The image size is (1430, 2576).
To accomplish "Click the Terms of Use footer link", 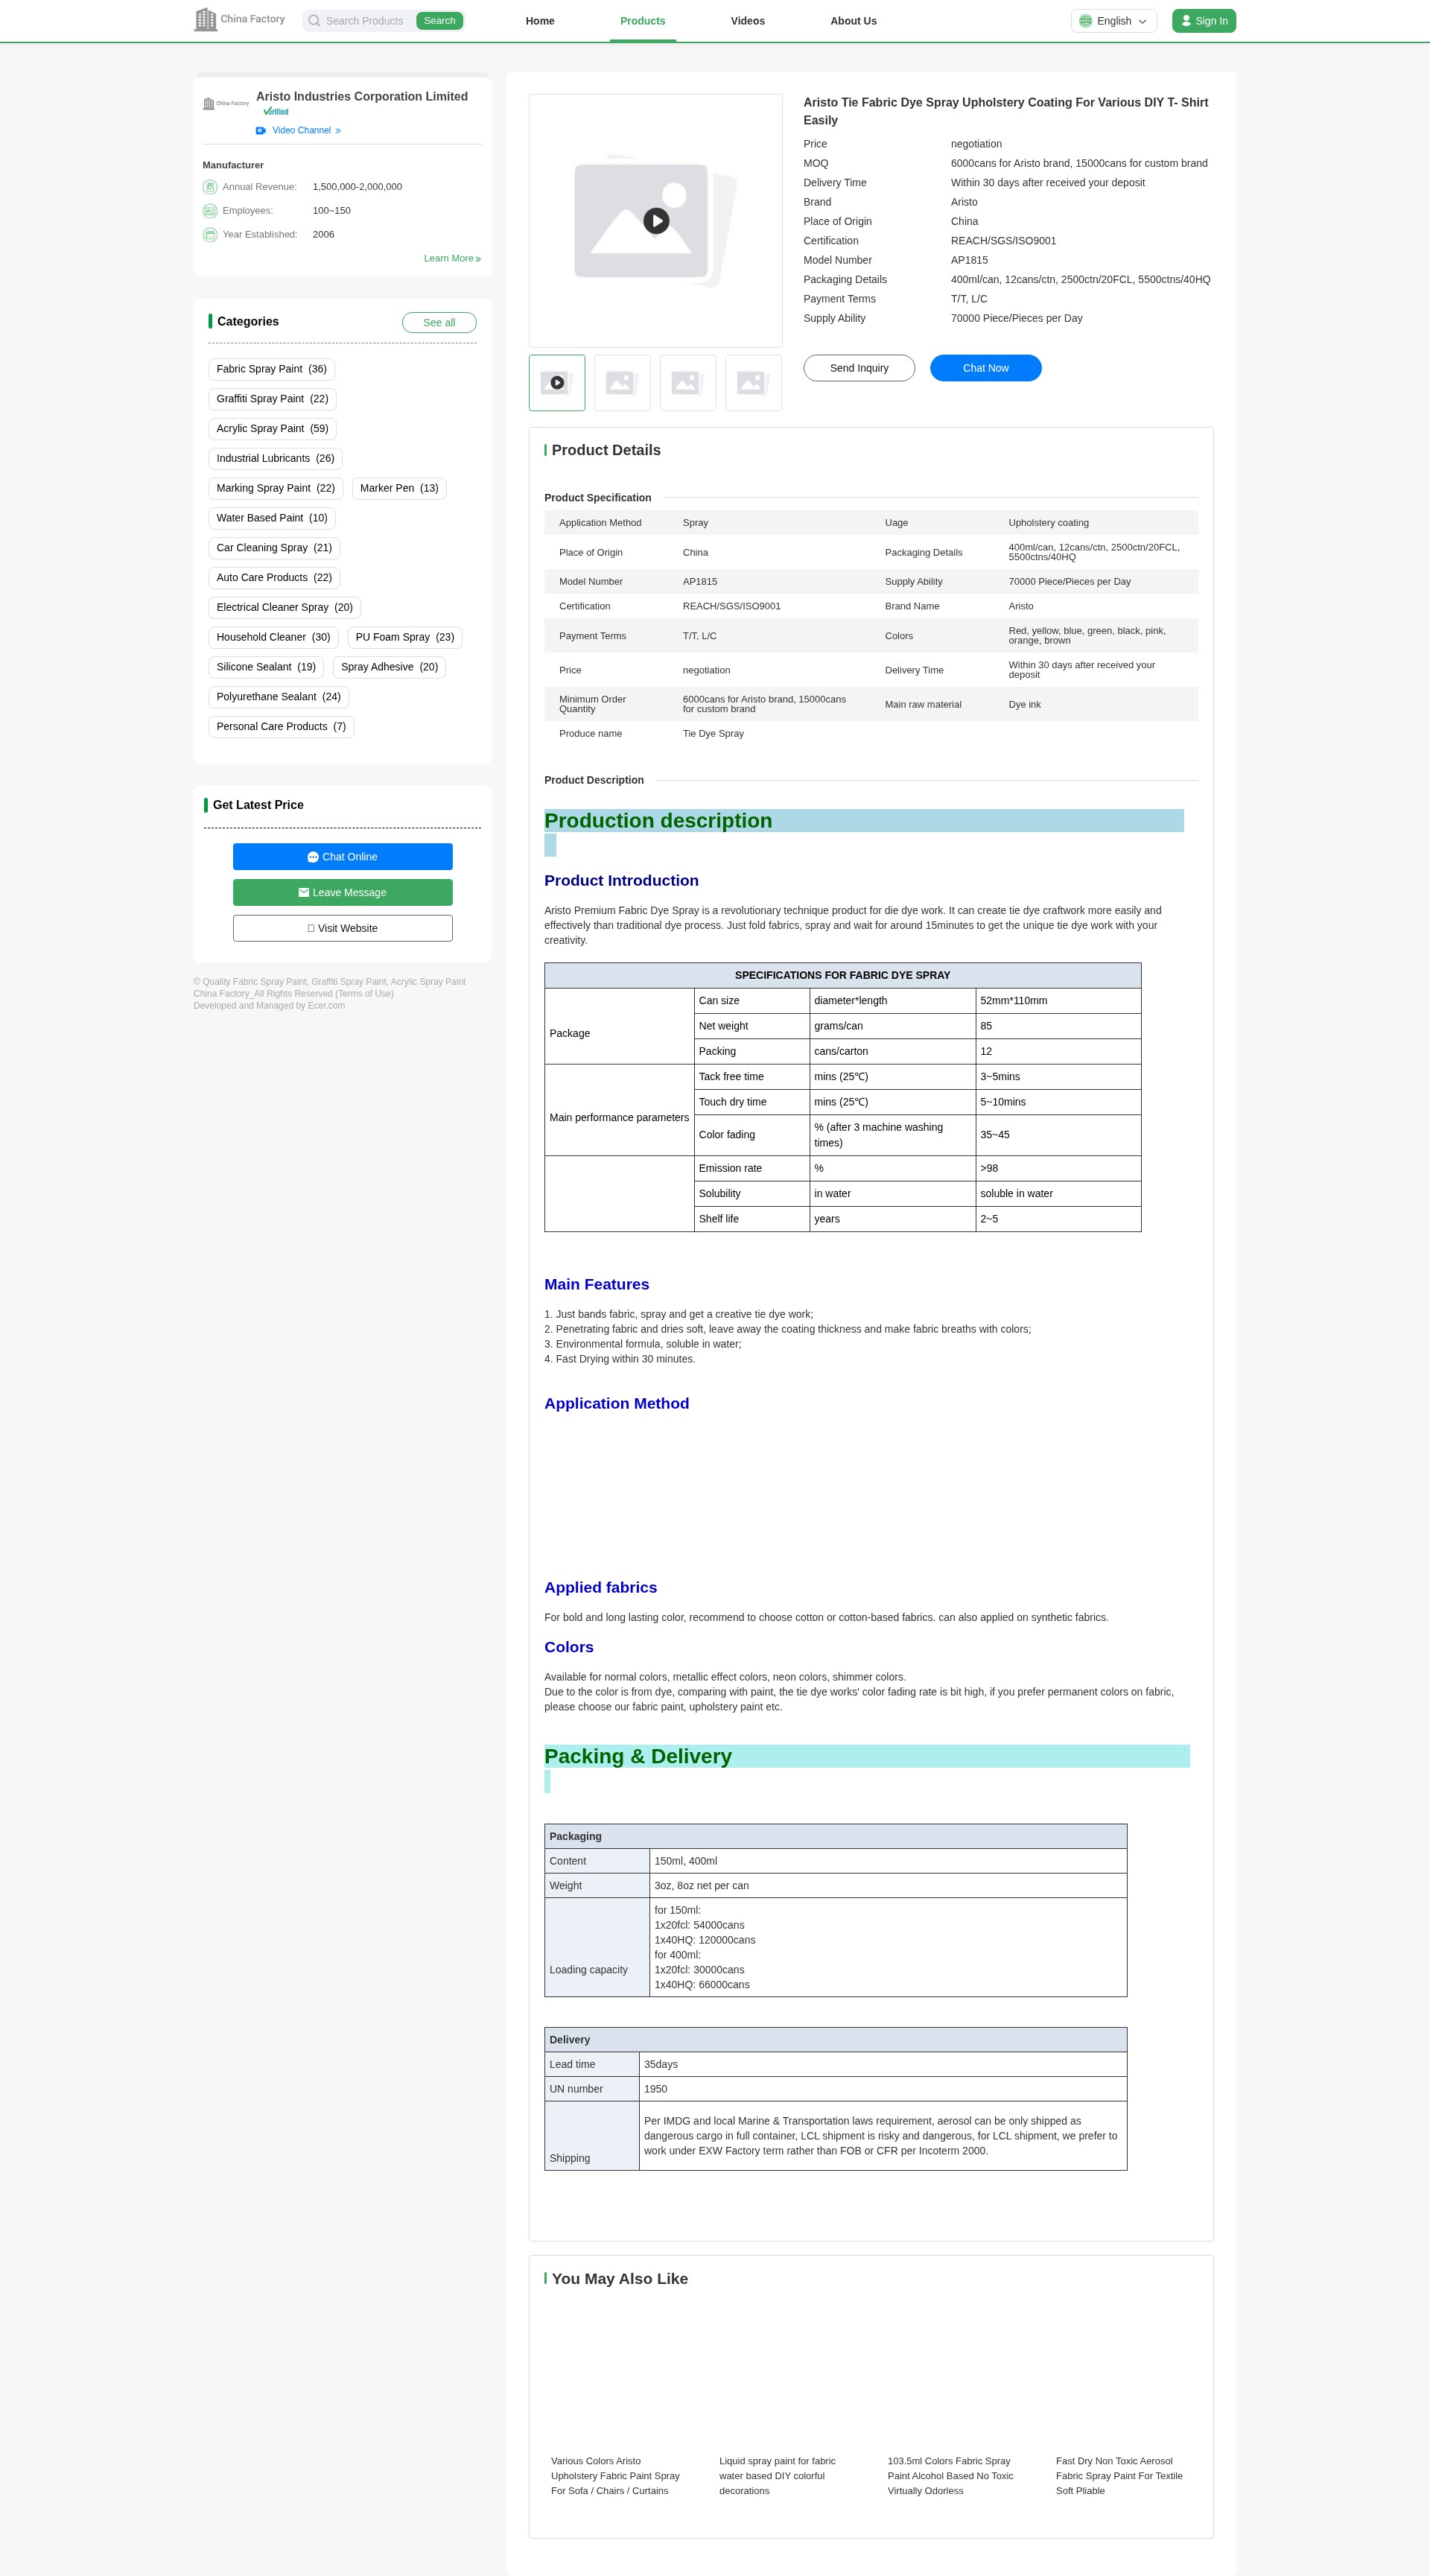I will click(364, 994).
